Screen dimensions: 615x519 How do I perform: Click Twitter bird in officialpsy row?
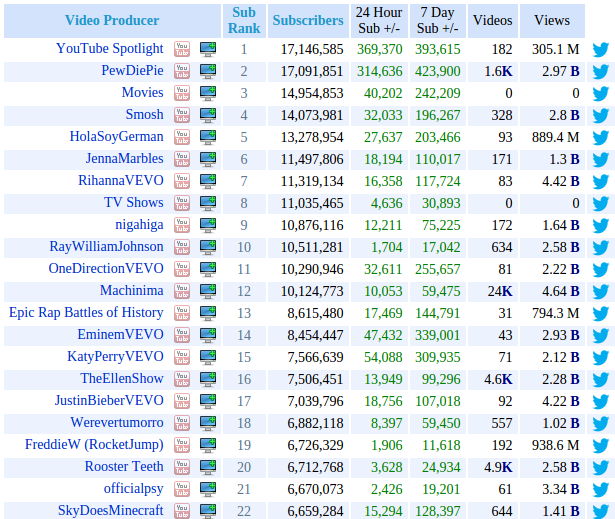click(600, 489)
